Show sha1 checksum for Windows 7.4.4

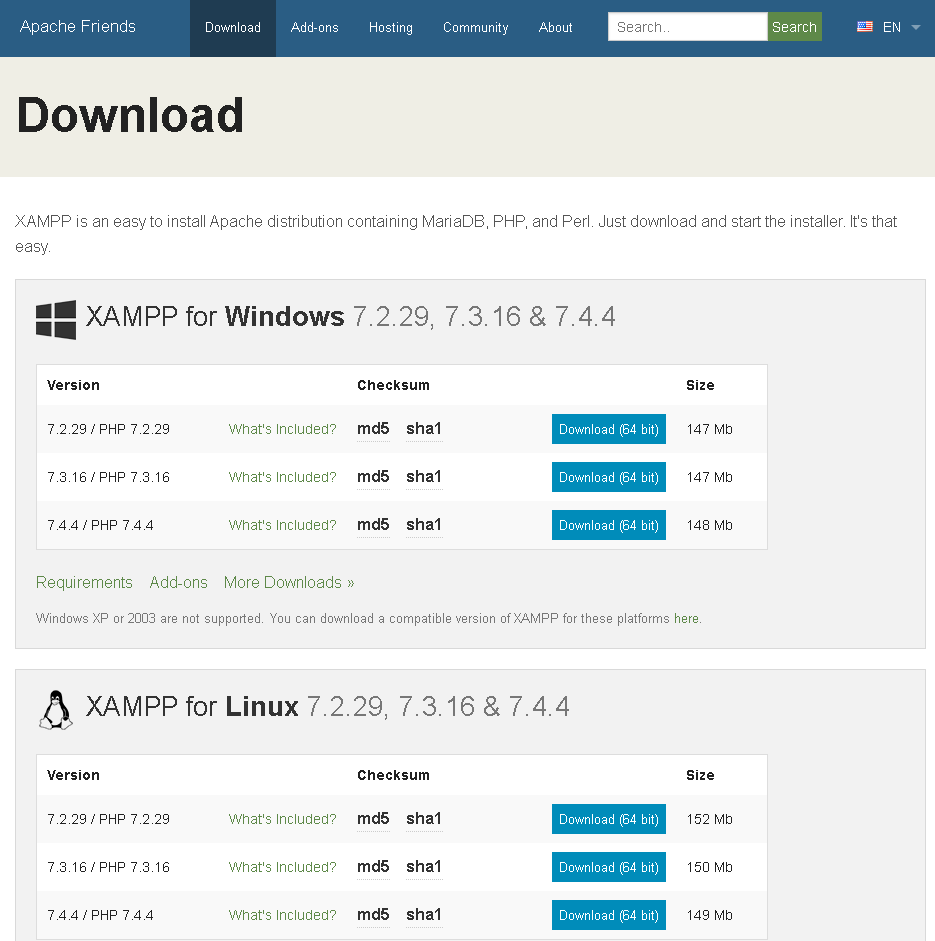tap(424, 525)
